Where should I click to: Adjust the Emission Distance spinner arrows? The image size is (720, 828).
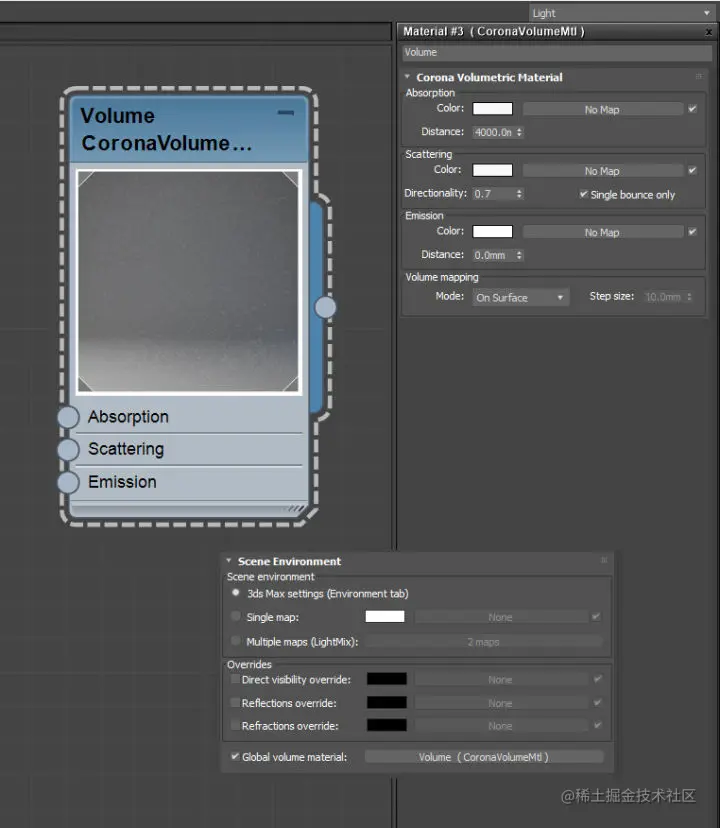coord(519,255)
